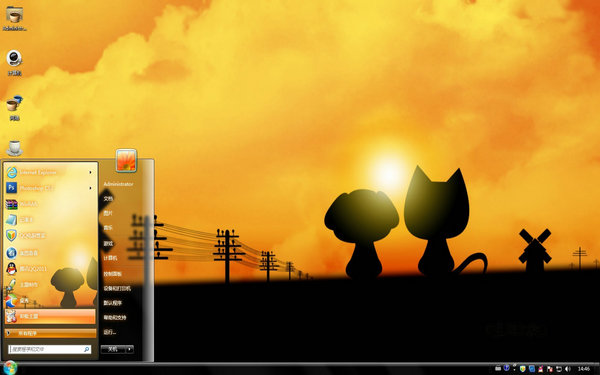600x375 pixels.
Task: Click the search programs and files box
Action: point(50,349)
